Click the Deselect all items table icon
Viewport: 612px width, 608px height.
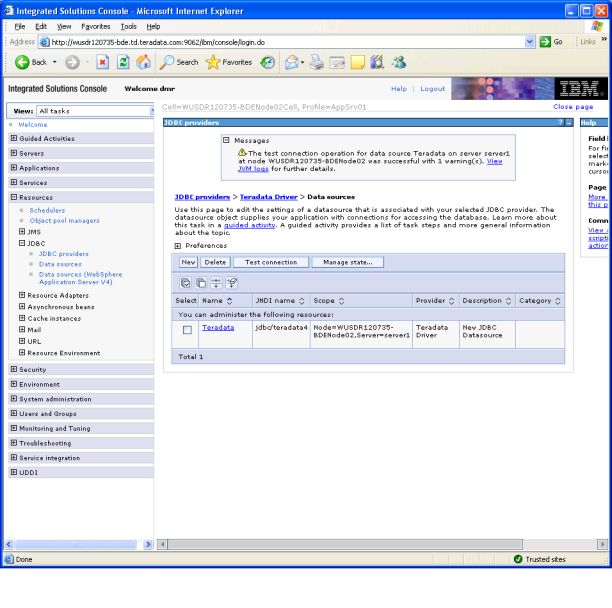click(x=201, y=283)
